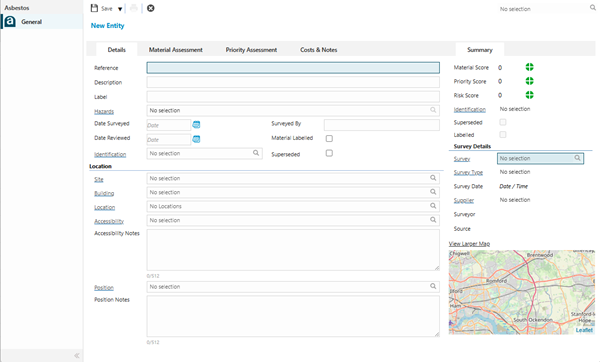Click the Hazards link label
The height and width of the screenshot is (362, 600).
click(104, 111)
